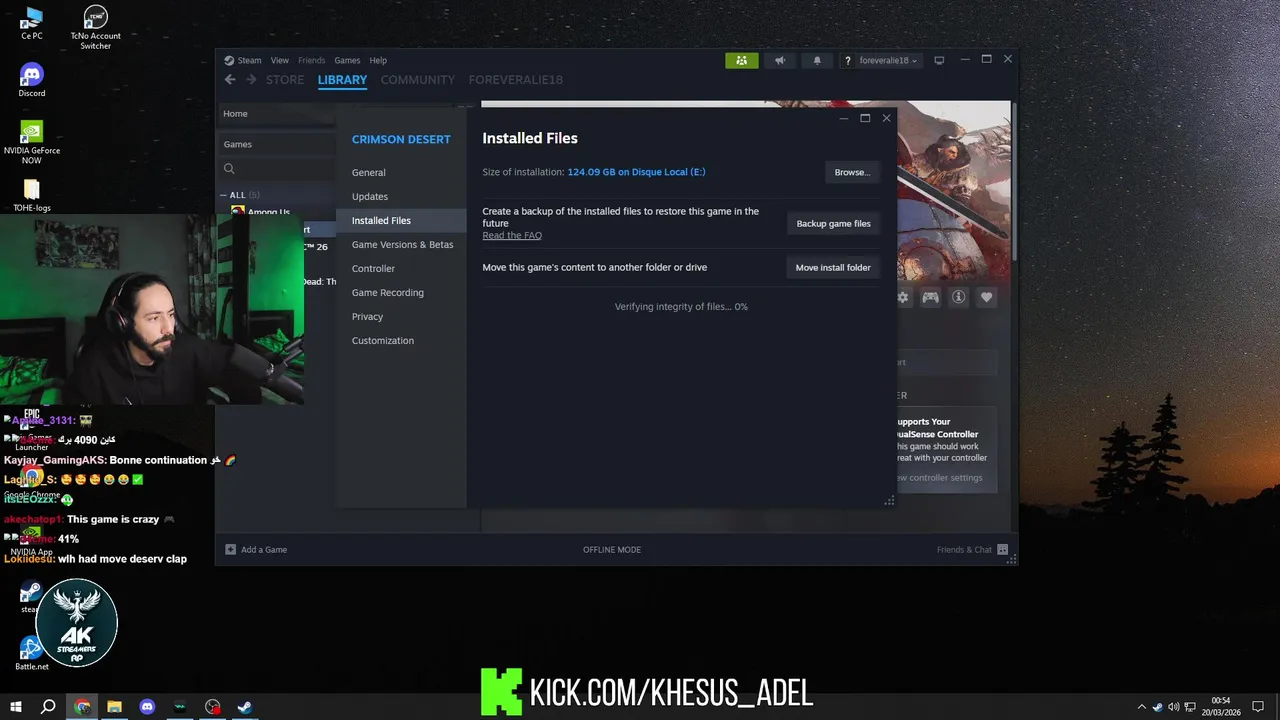Screen dimensions: 1280x720
Task: Open the TcNo Account Switcher desktop icon
Action: coord(95,27)
